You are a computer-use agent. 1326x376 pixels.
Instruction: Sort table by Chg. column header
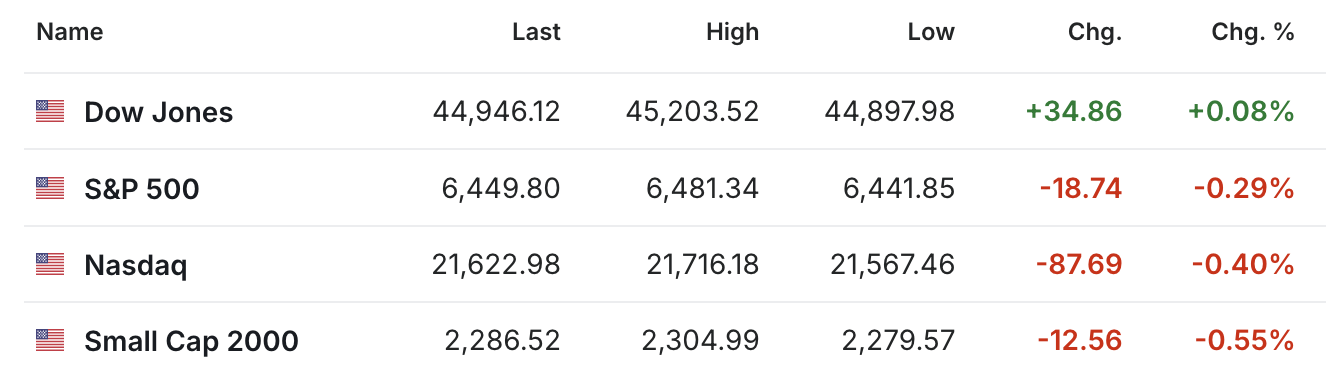point(1095,32)
